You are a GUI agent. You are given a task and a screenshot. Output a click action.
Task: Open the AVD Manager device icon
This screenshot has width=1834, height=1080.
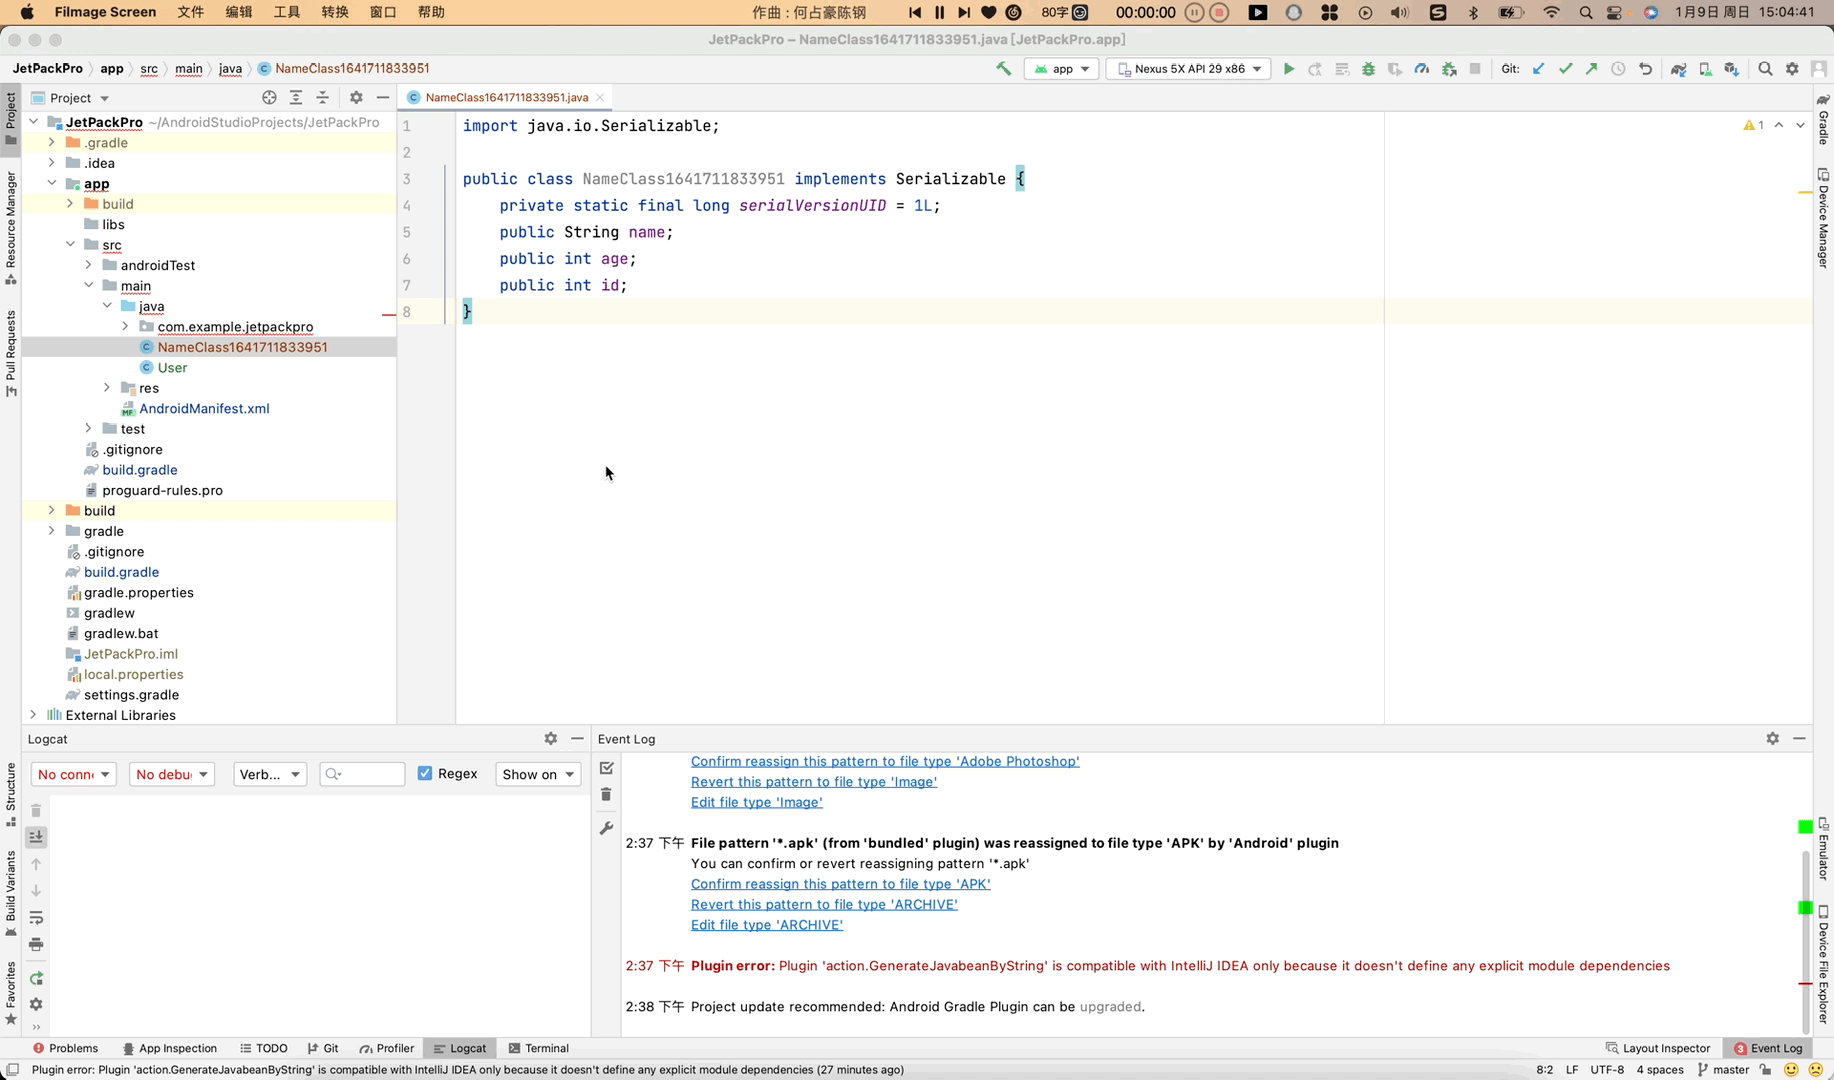1705,69
